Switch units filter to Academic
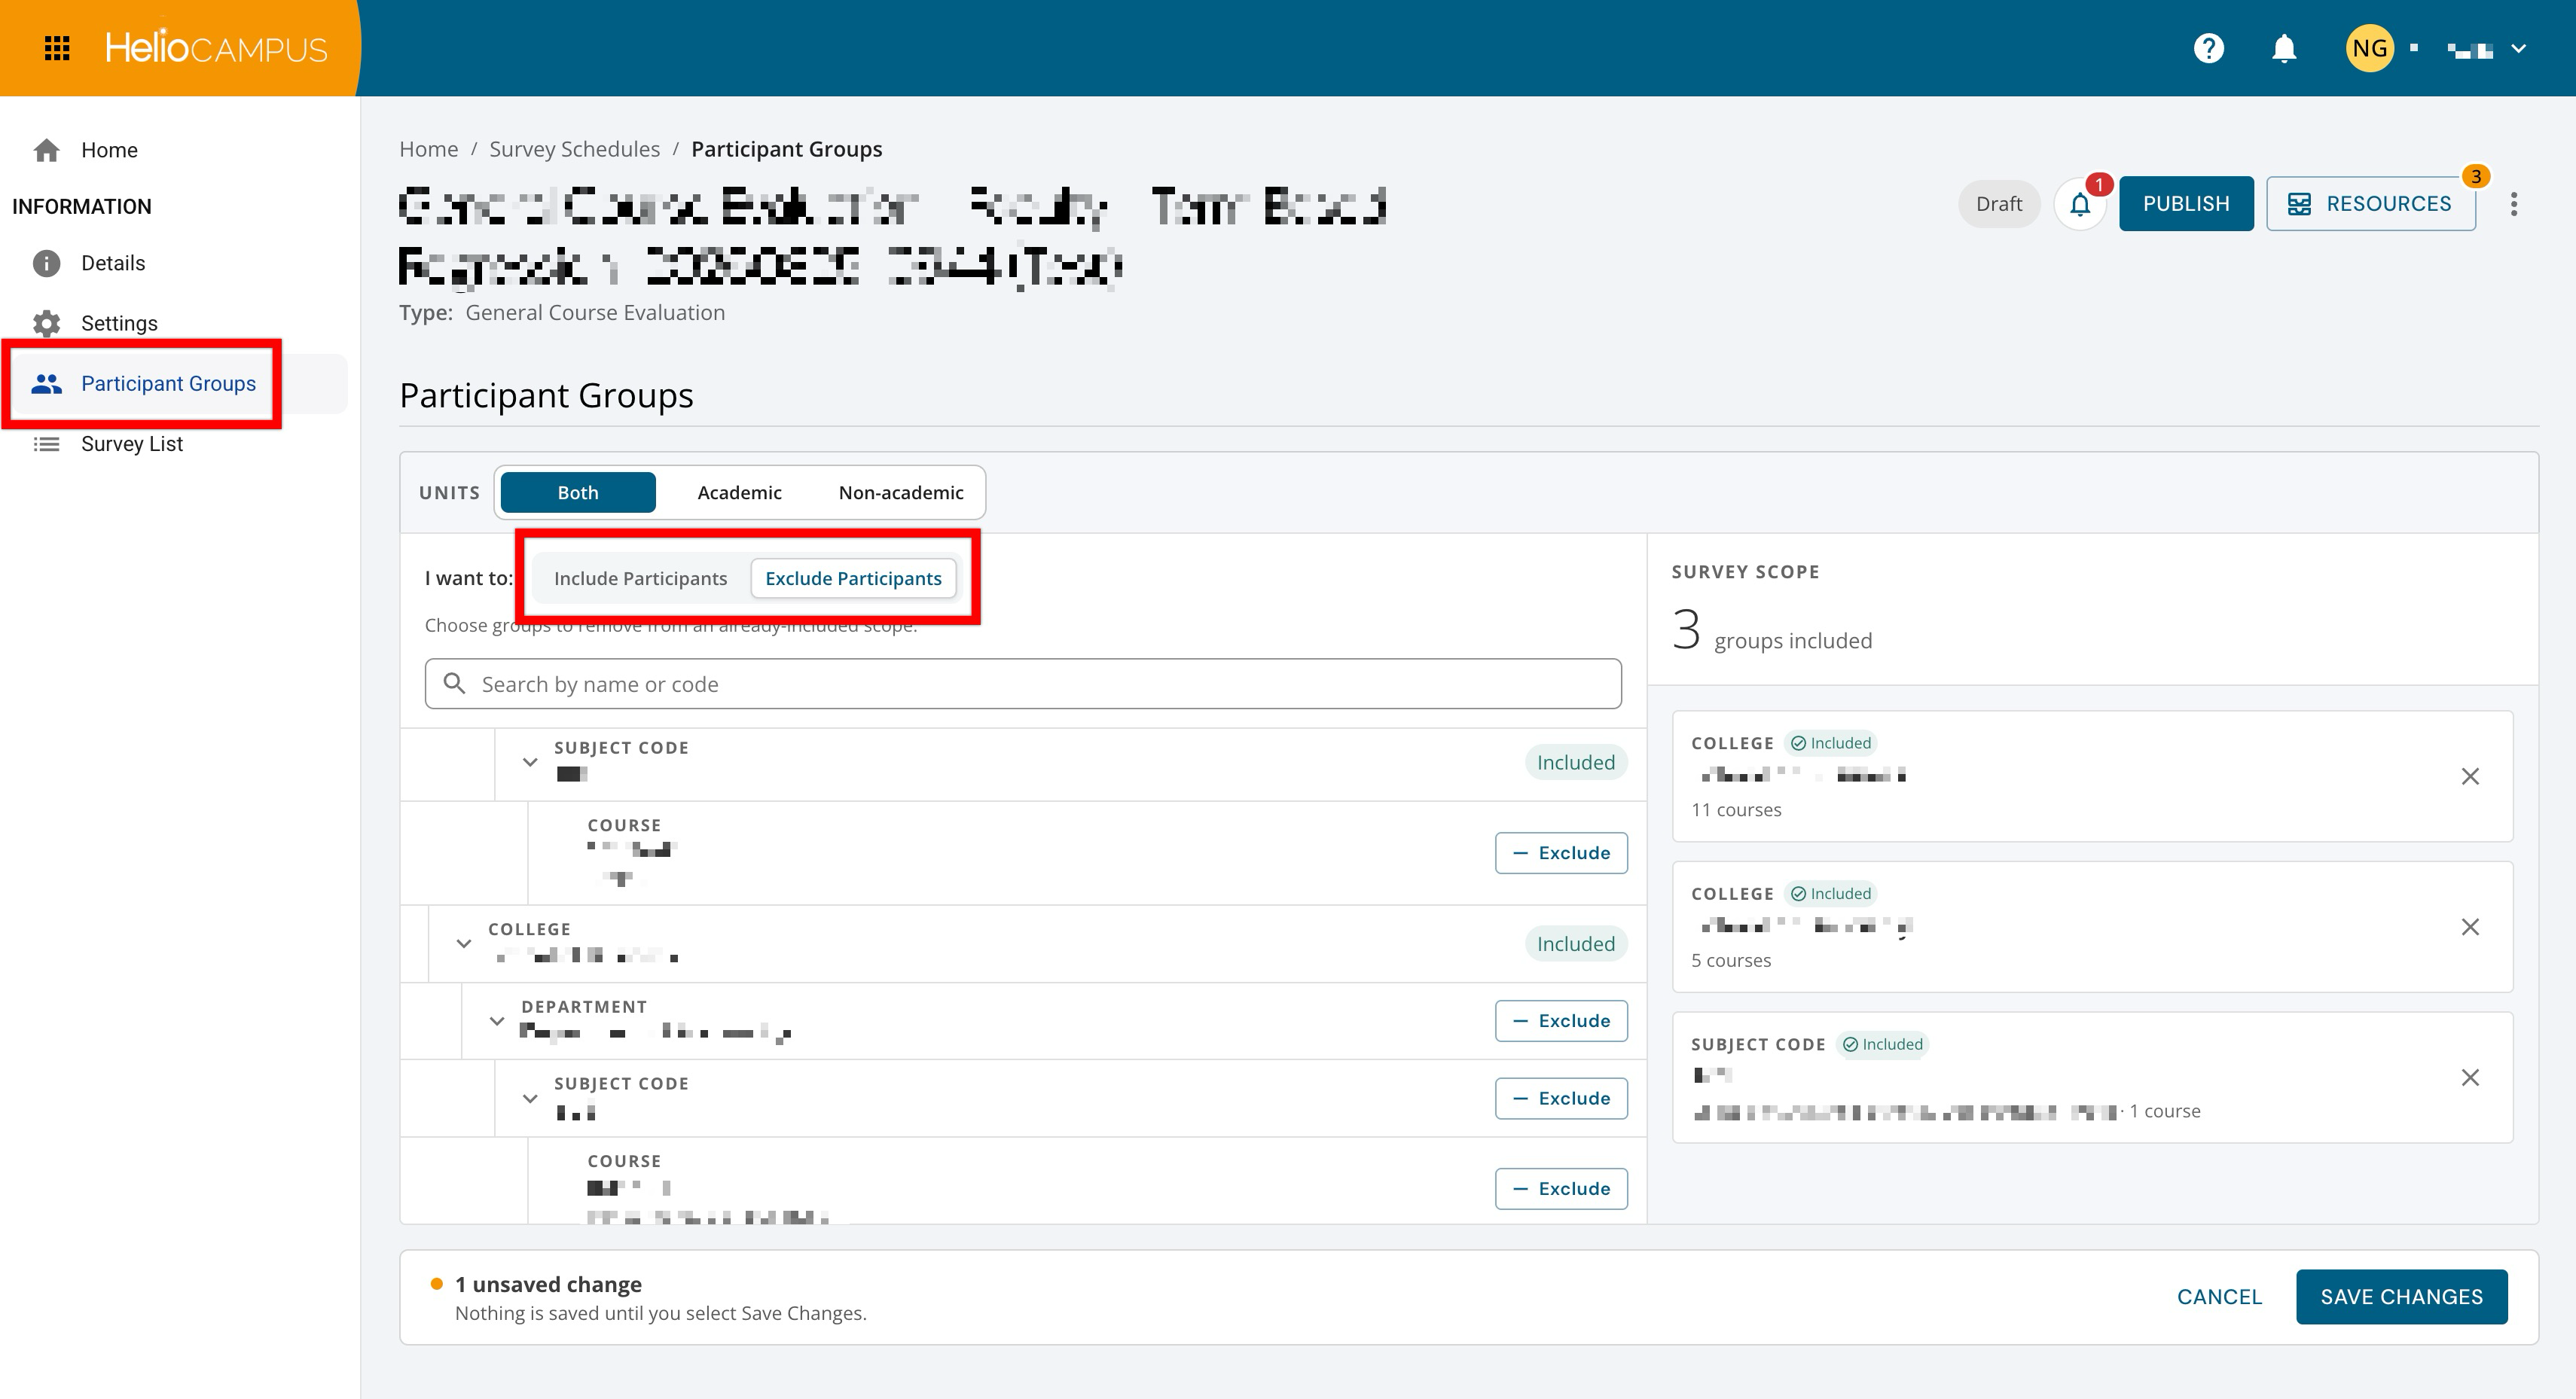The height and width of the screenshot is (1399, 2576). pos(739,492)
